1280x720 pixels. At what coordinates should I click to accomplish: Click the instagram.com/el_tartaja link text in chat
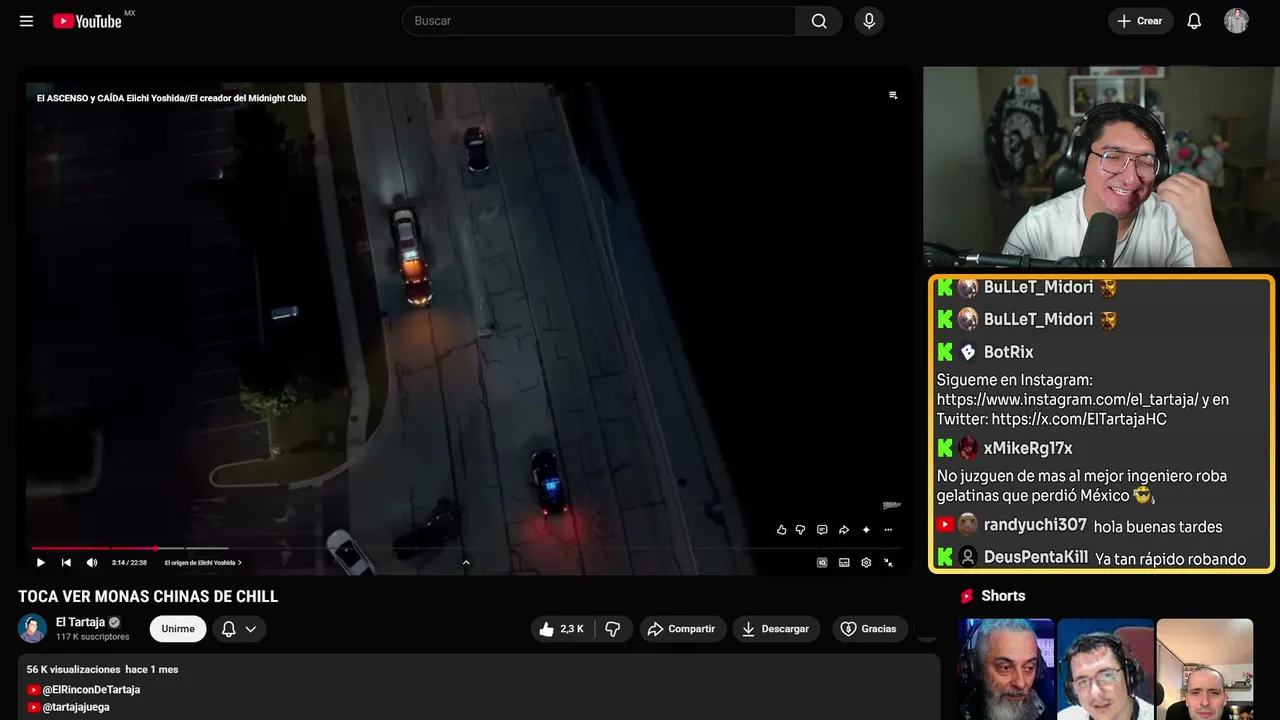coord(1067,400)
